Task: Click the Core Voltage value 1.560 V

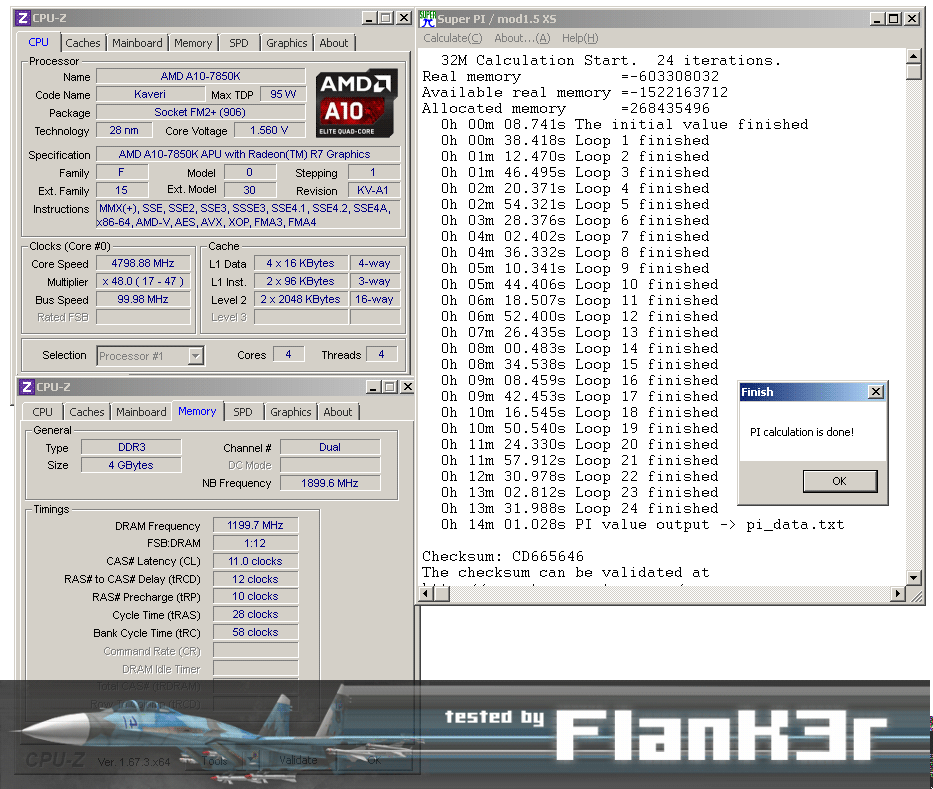Action: (x=269, y=130)
